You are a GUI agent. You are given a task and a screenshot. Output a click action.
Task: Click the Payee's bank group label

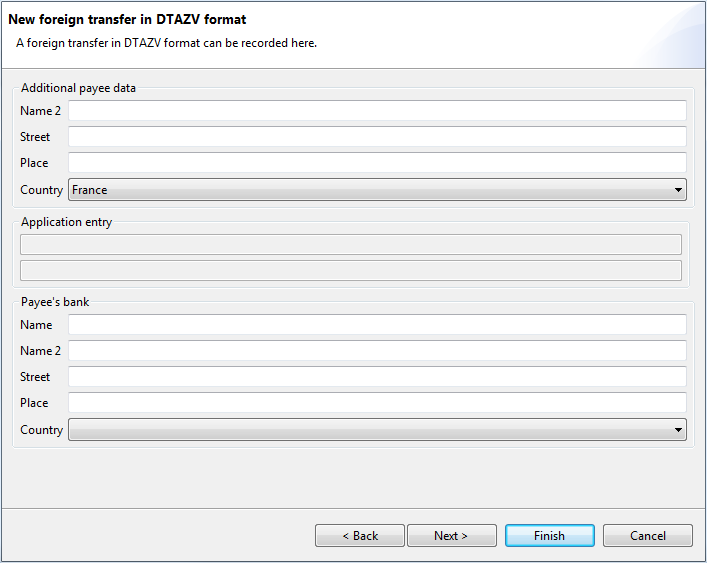tap(55, 302)
